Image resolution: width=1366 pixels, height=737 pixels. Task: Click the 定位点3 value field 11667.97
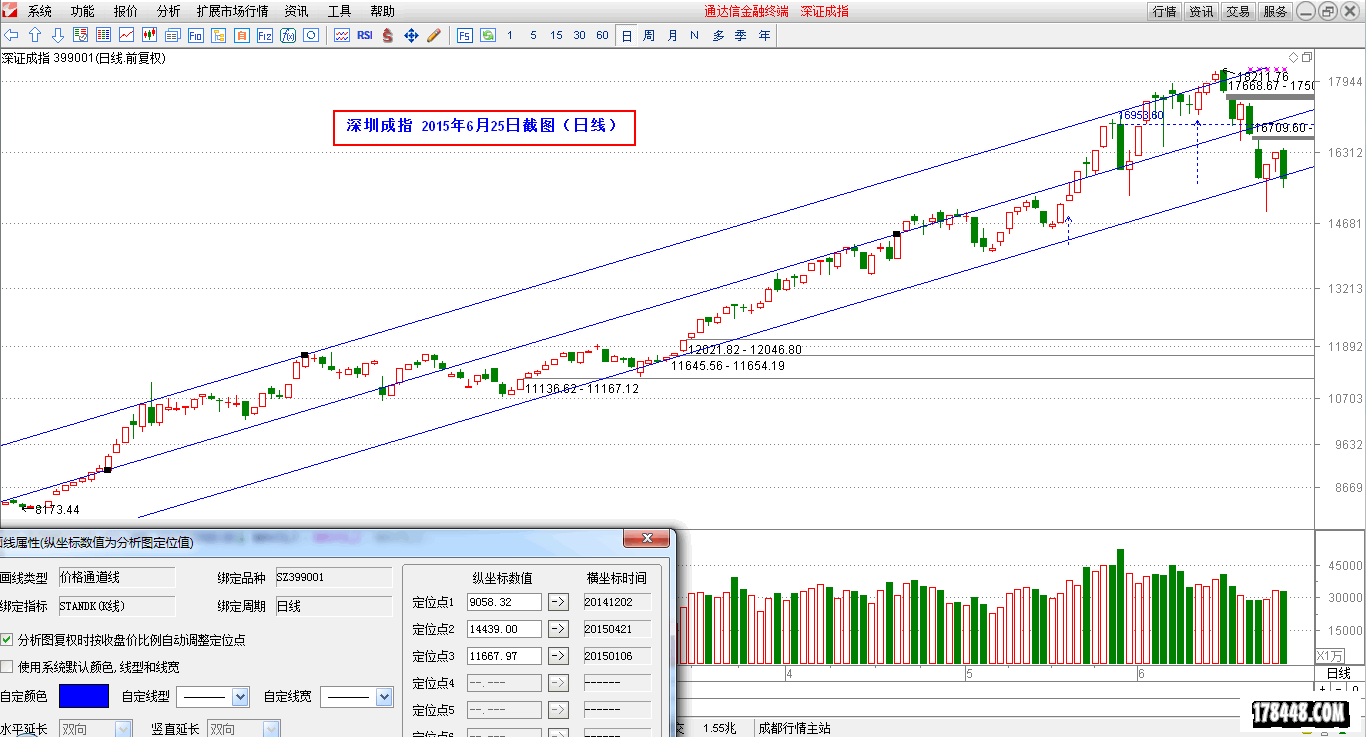tap(504, 656)
